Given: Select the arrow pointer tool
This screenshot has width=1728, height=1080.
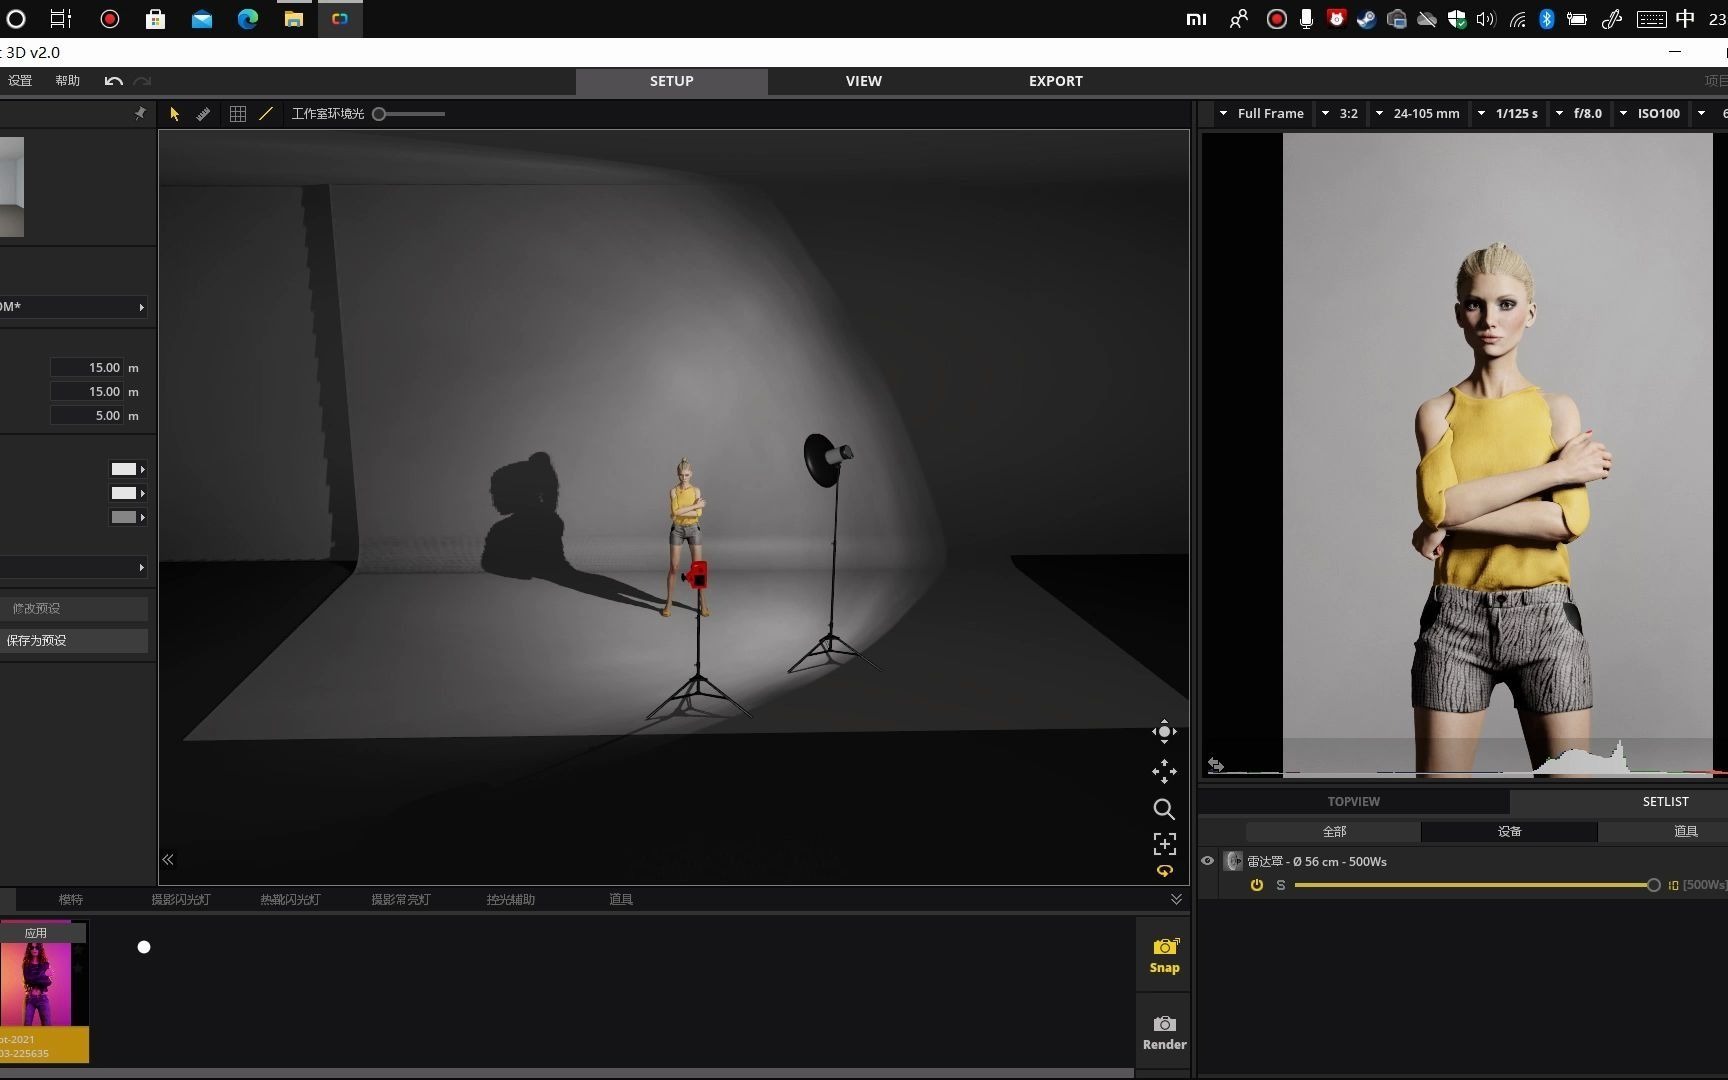Looking at the screenshot, I should [x=175, y=114].
